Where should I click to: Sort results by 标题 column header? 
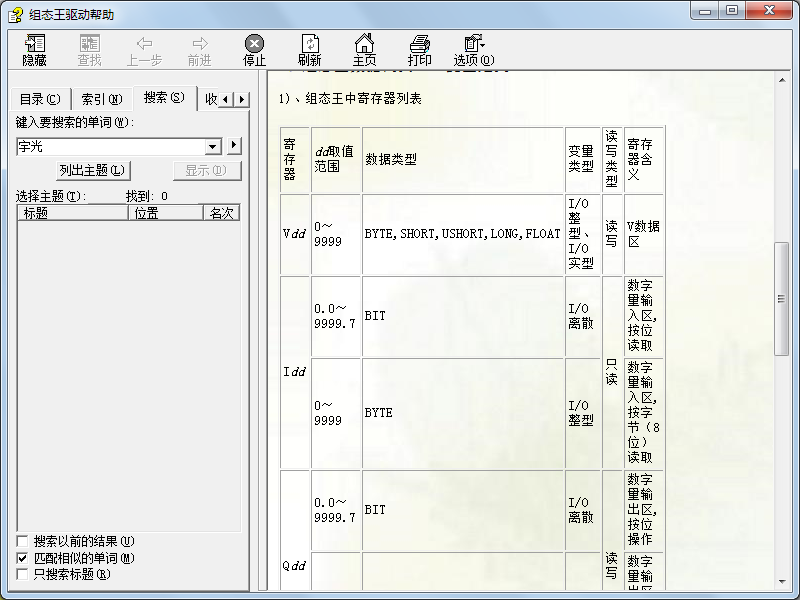coord(73,213)
